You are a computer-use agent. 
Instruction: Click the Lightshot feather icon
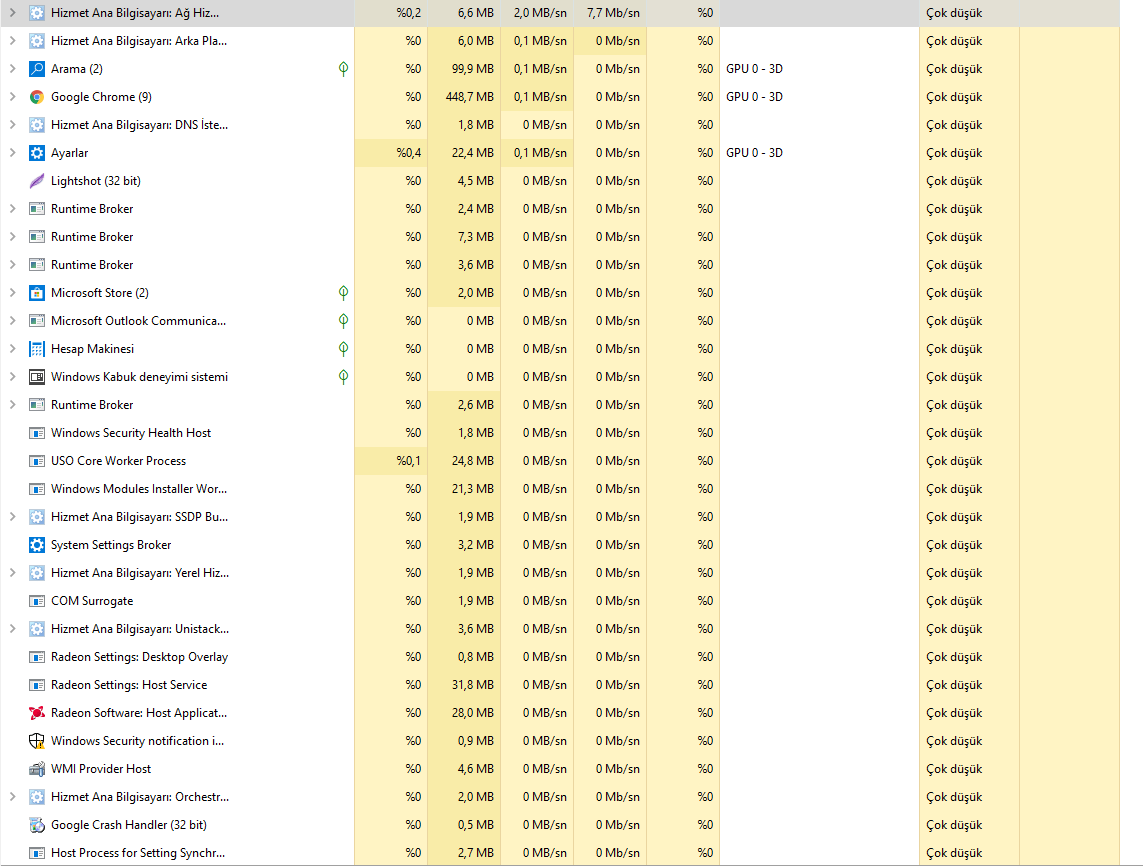pyautogui.click(x=36, y=181)
